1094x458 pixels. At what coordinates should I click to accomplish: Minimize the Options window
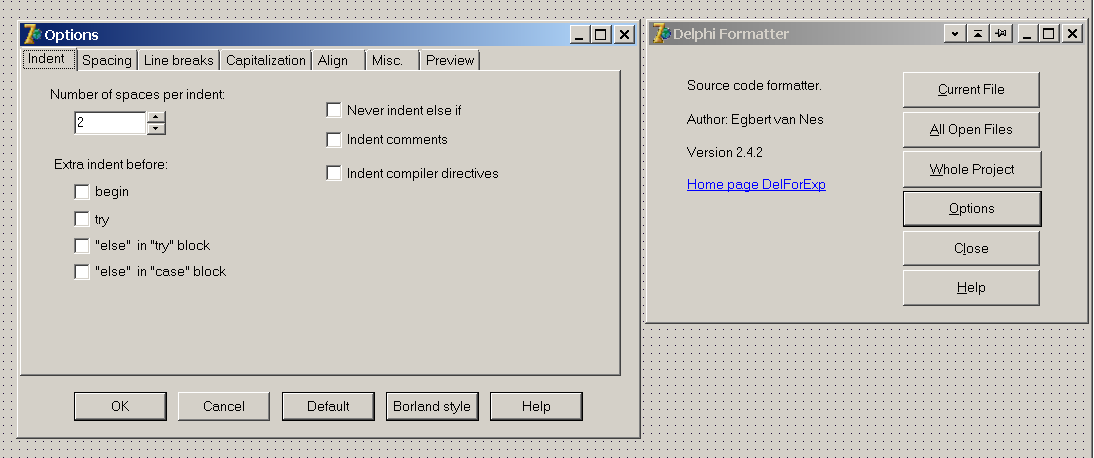(579, 34)
